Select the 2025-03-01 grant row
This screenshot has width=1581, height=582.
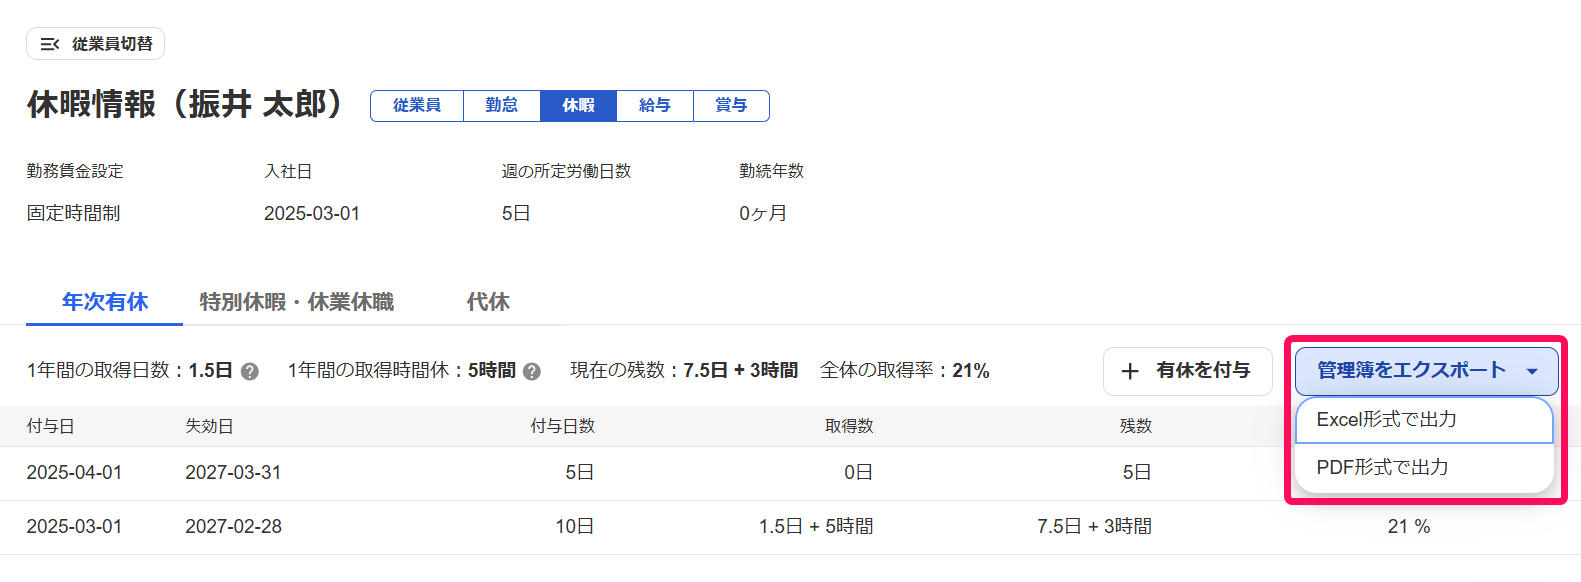790,527
